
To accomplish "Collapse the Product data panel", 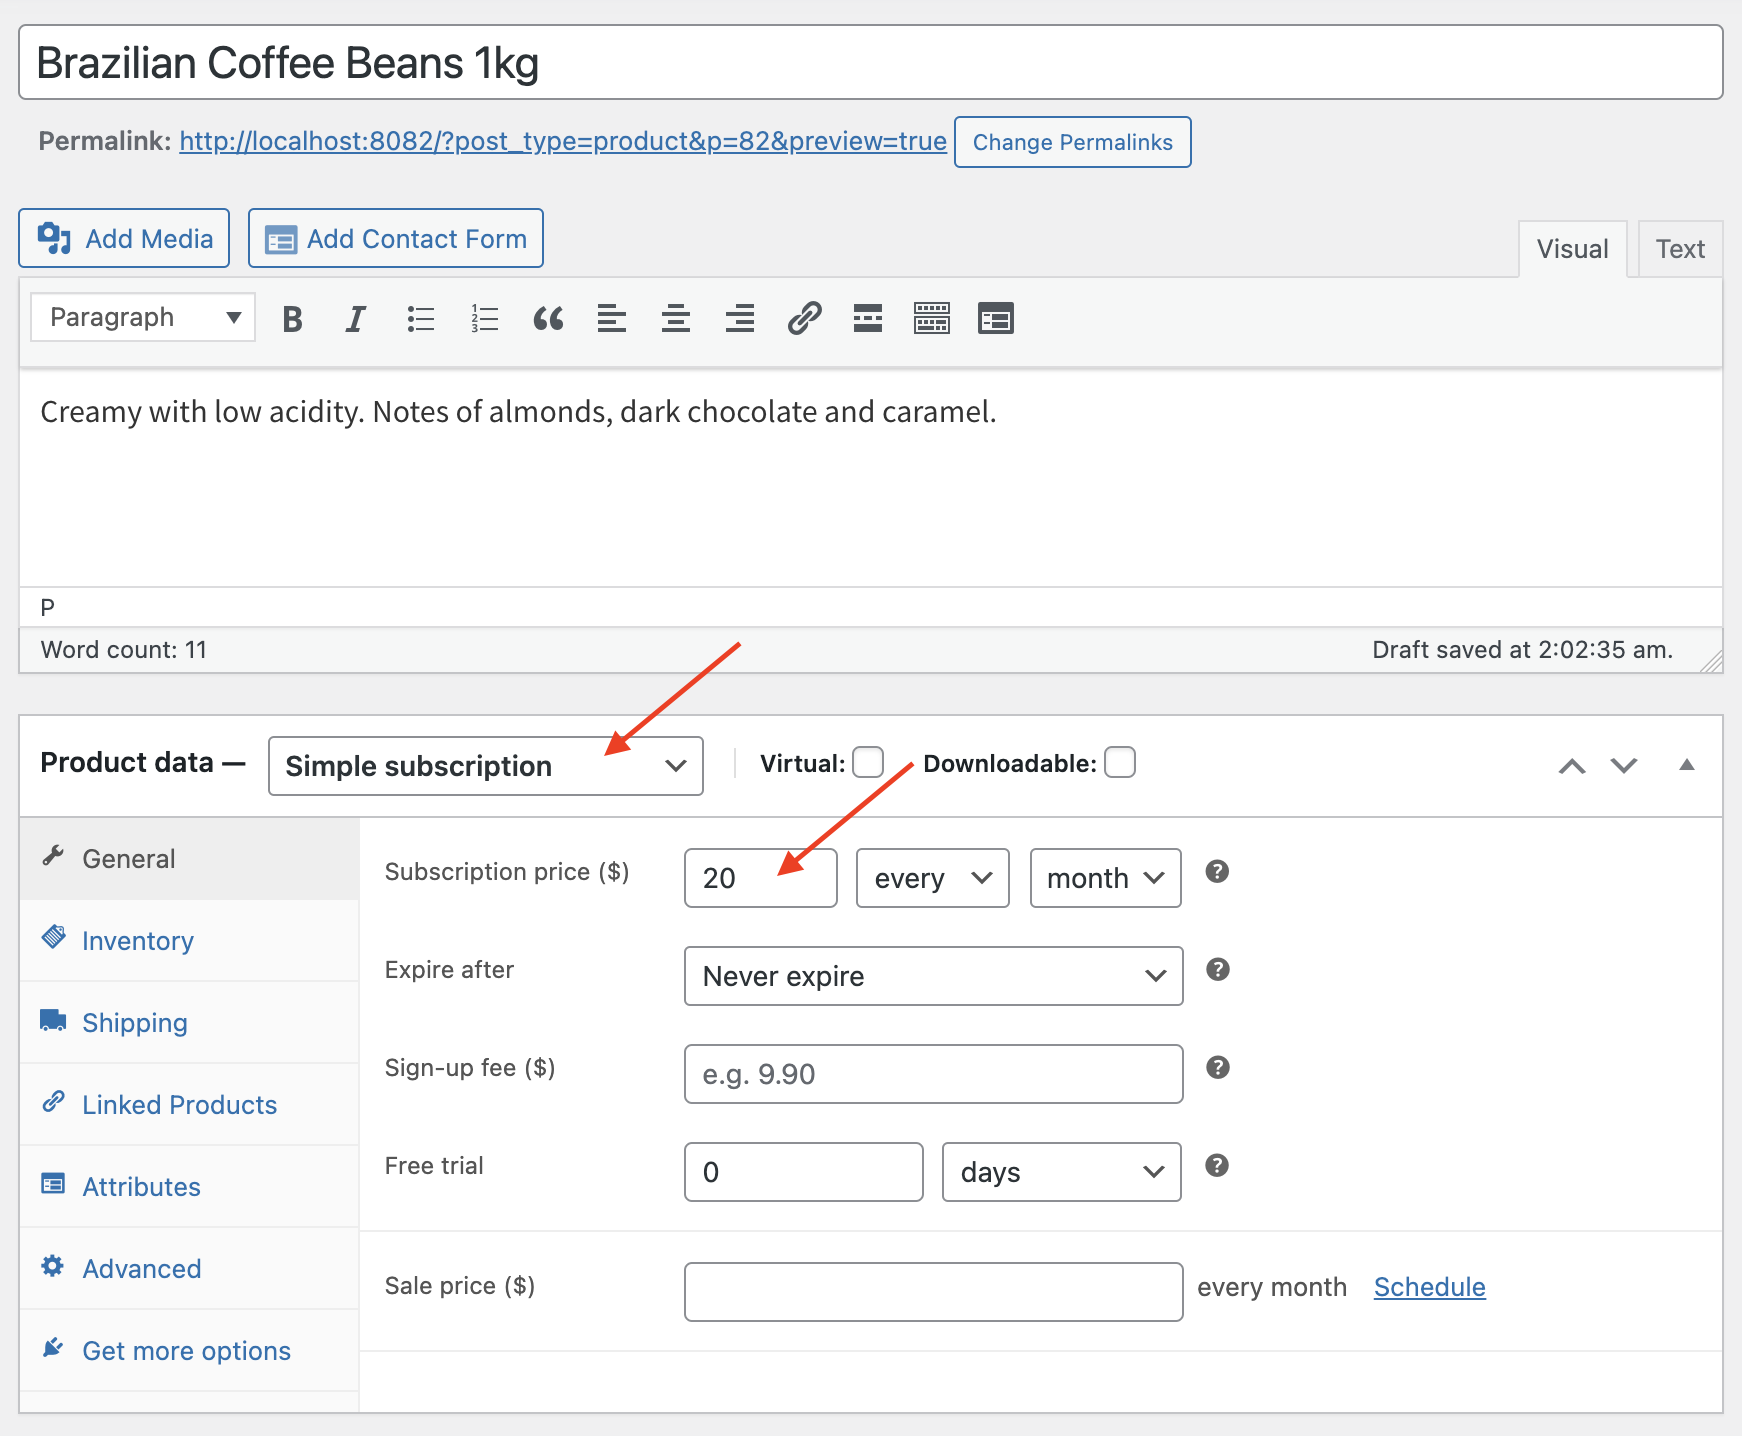I will pos(1686,765).
